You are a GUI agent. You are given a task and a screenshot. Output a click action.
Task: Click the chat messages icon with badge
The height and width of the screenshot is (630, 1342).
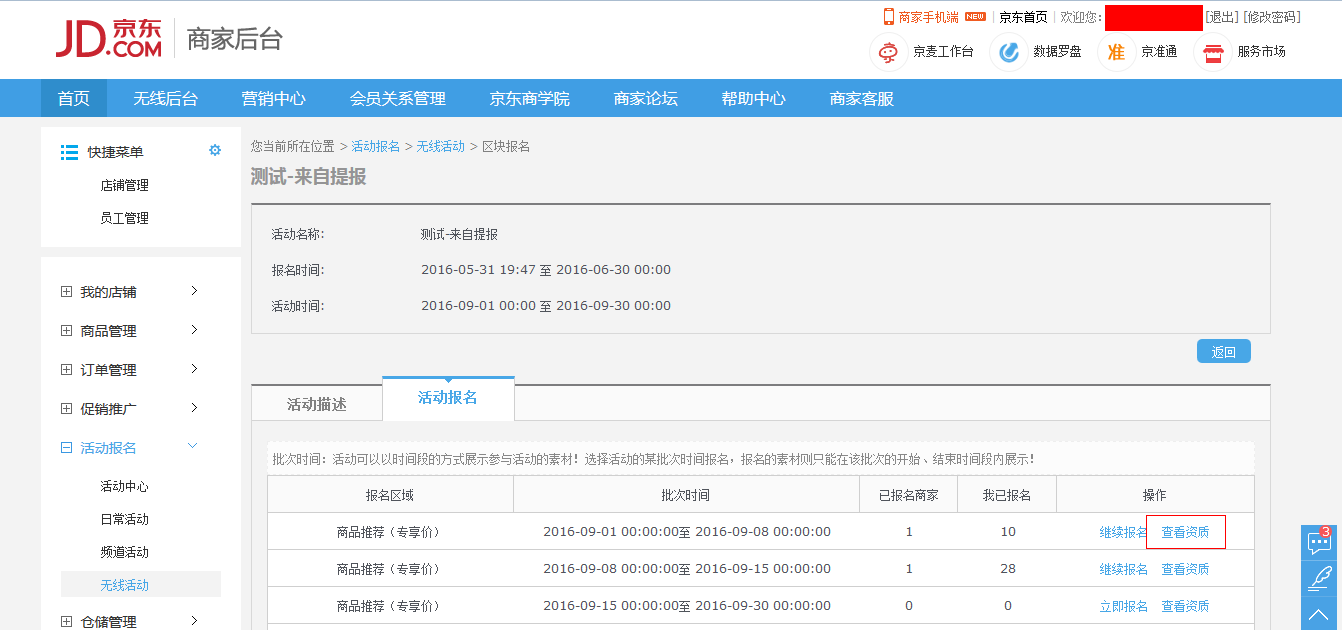(x=1320, y=543)
